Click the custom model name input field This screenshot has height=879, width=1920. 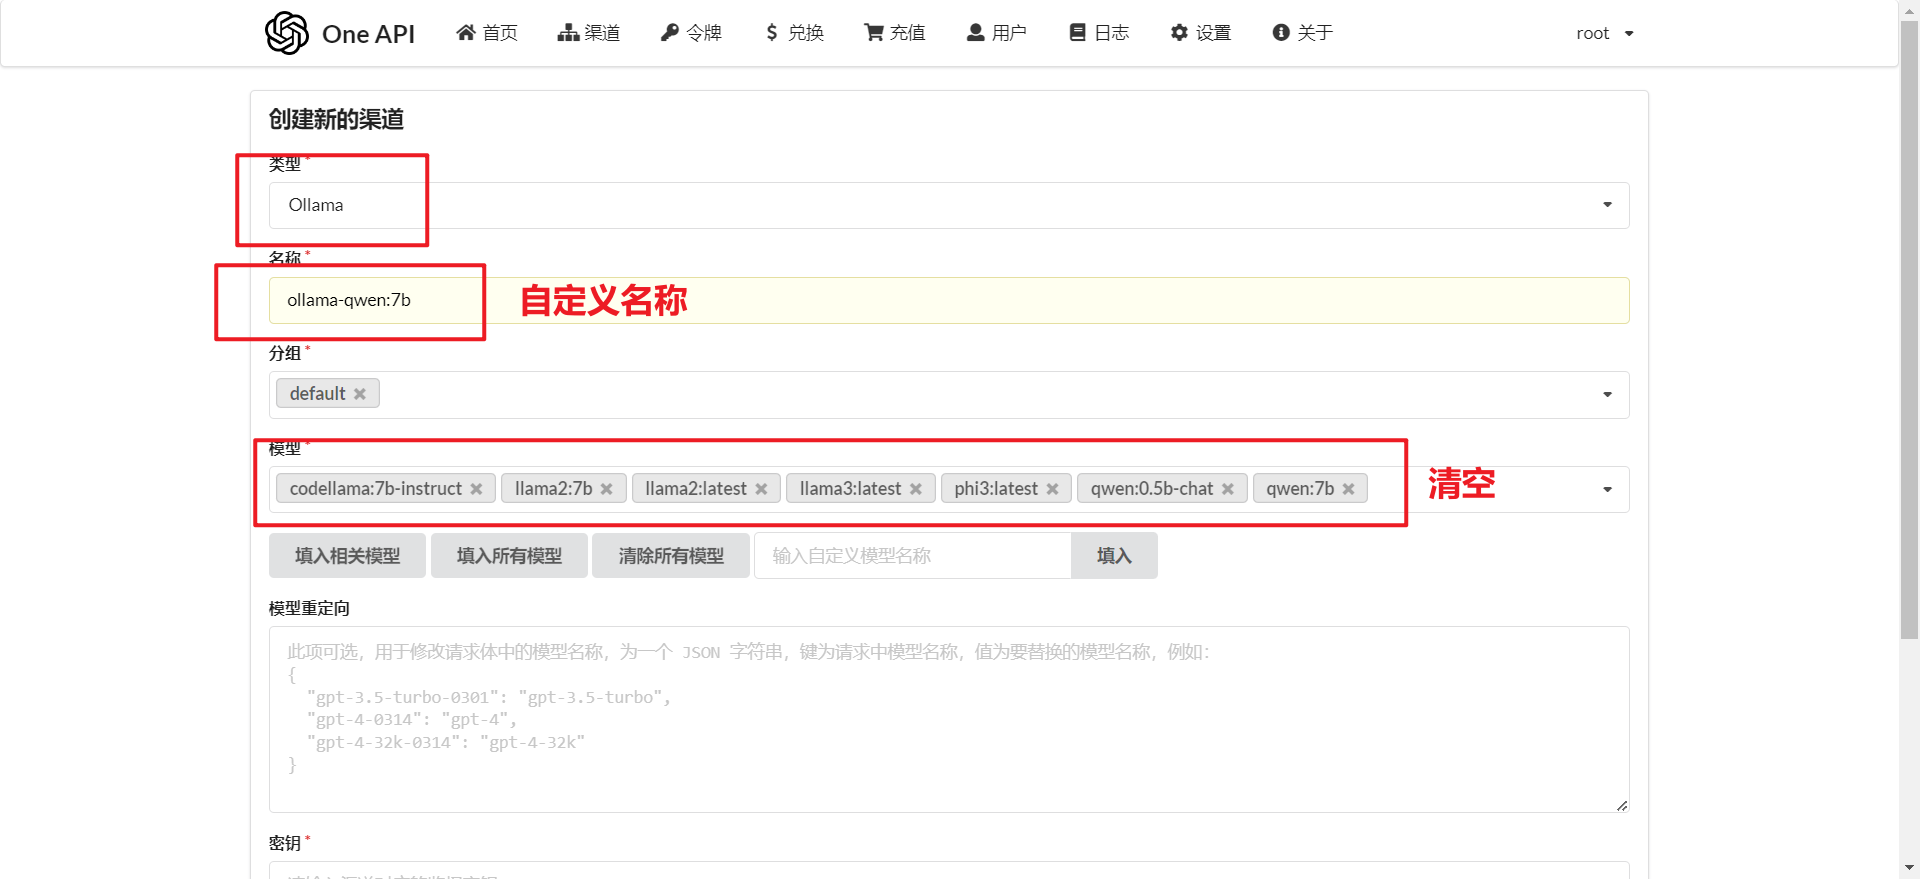click(x=912, y=555)
